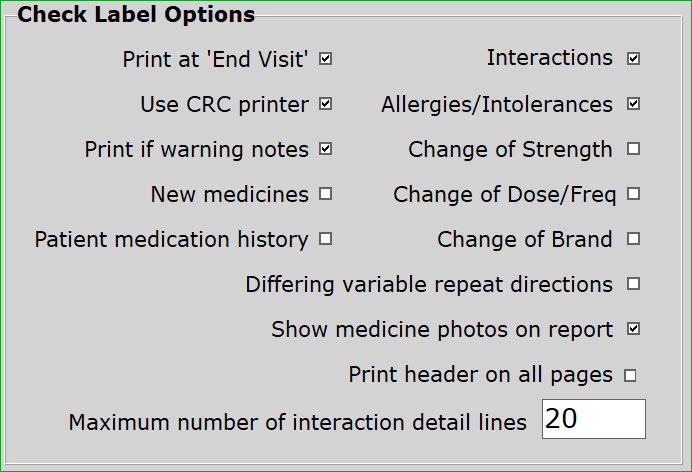Turn off the Show medicine photos checkbox

coord(634,329)
